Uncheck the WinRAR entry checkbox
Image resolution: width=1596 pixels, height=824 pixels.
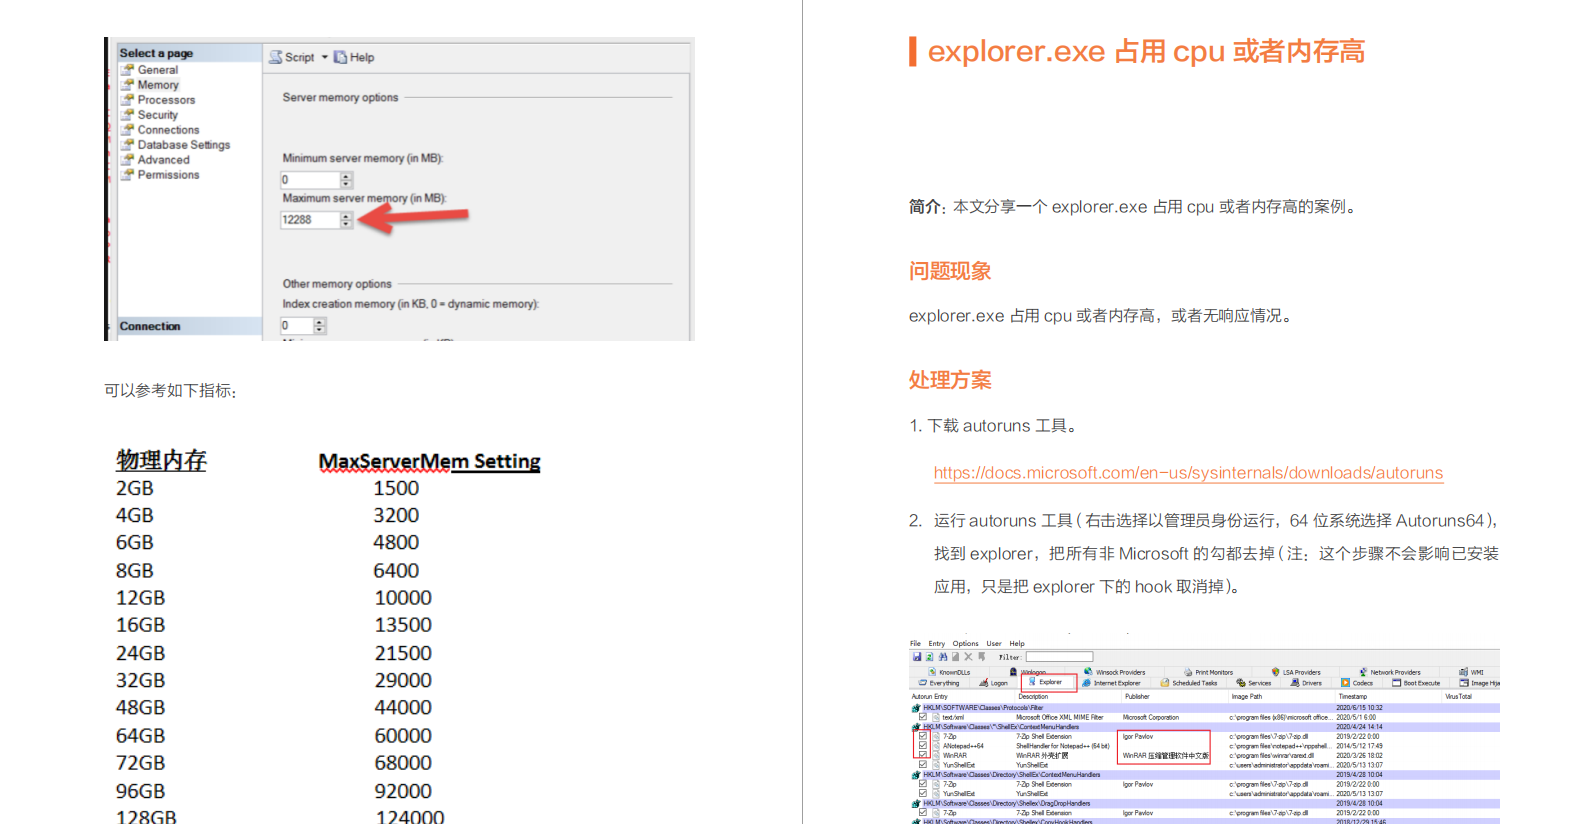pyautogui.click(x=923, y=755)
